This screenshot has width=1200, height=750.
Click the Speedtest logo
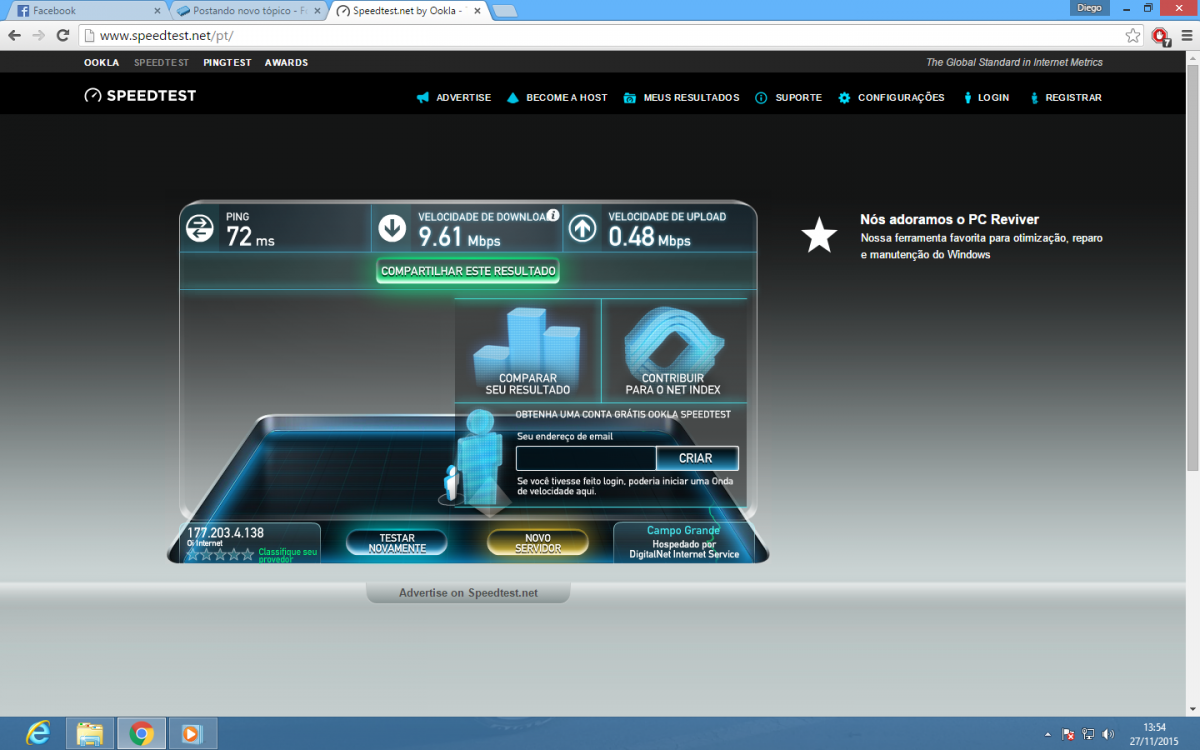point(140,96)
